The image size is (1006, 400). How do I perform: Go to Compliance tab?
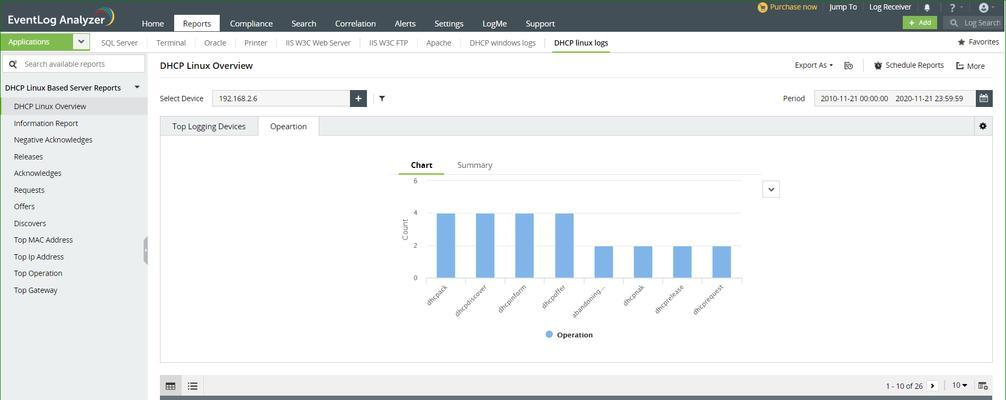(x=251, y=23)
